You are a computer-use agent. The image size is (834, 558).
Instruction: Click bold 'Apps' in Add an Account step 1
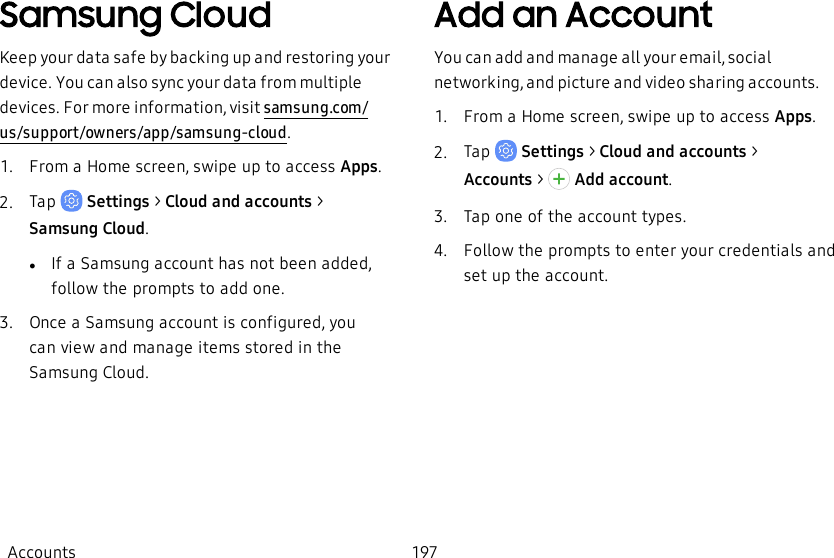795,117
